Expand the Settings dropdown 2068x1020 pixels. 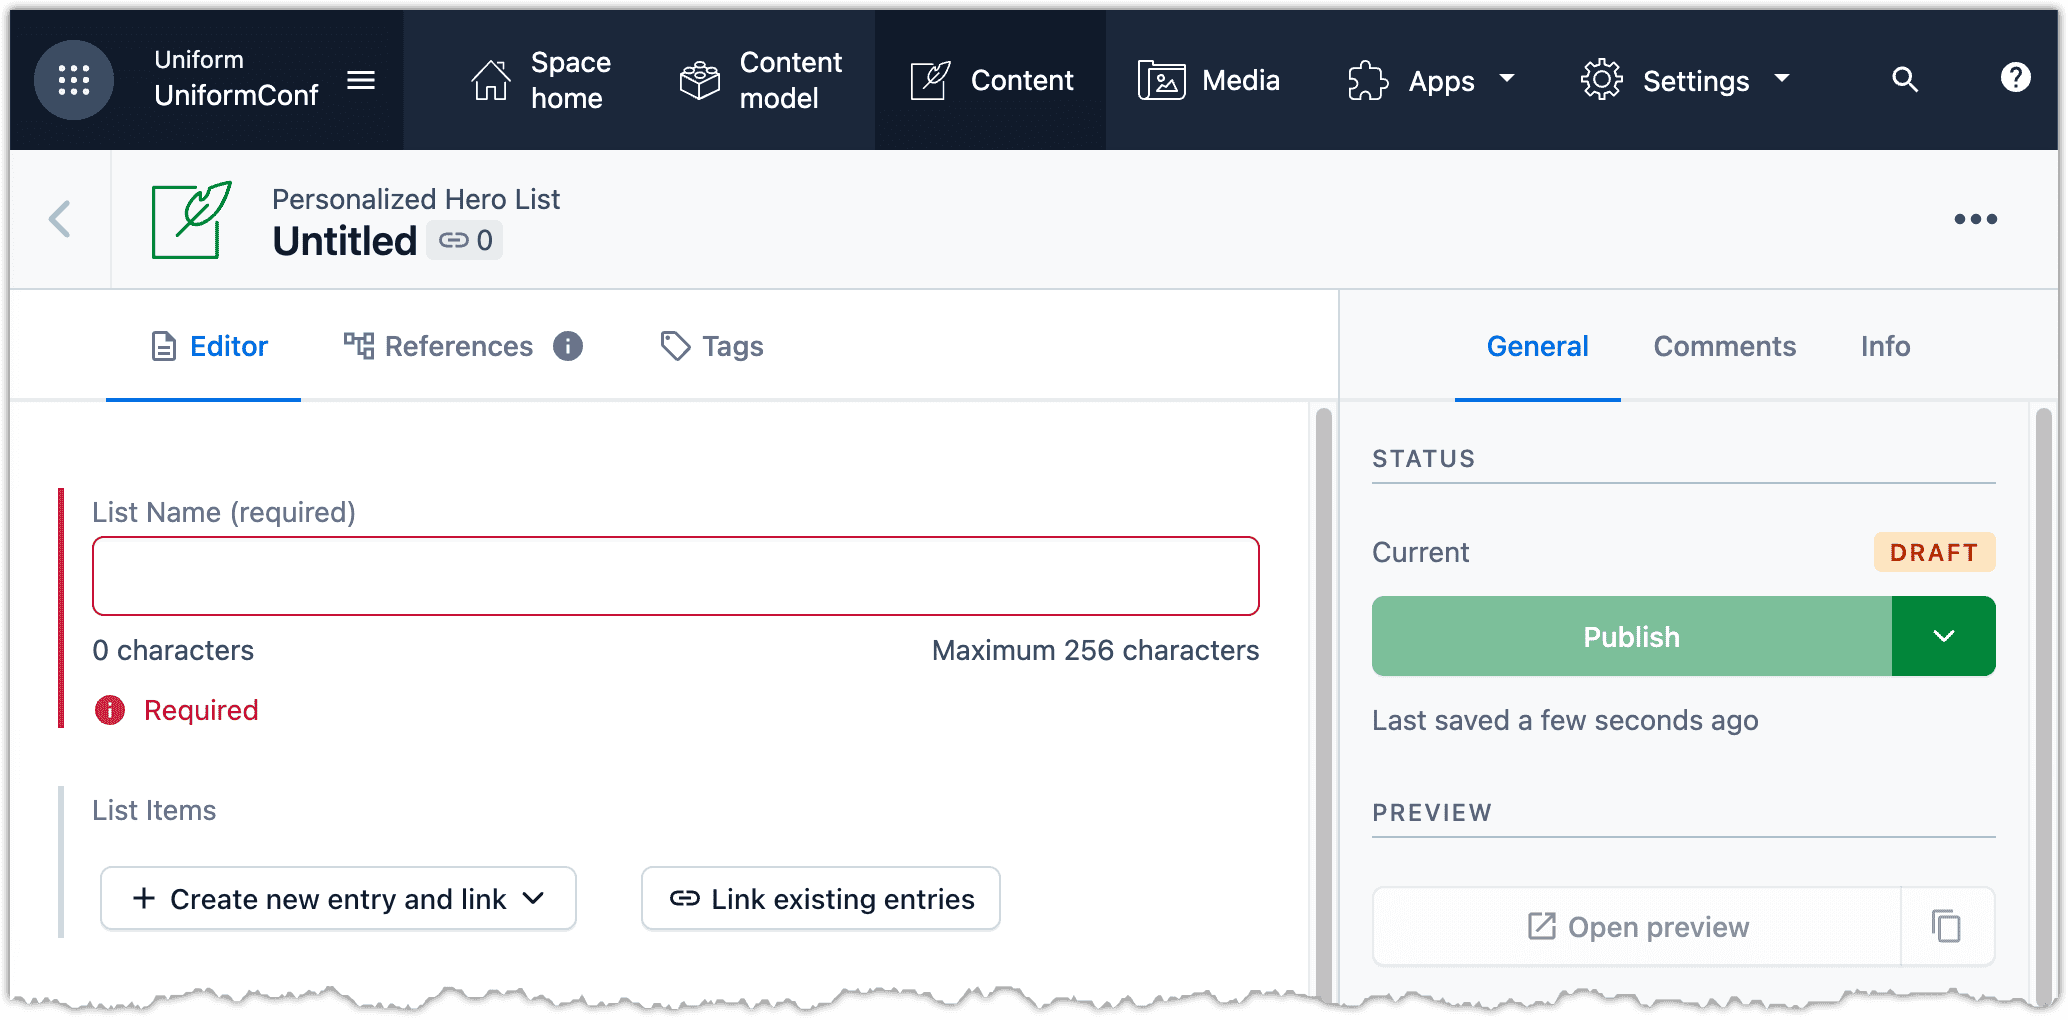pyautogui.click(x=1784, y=80)
